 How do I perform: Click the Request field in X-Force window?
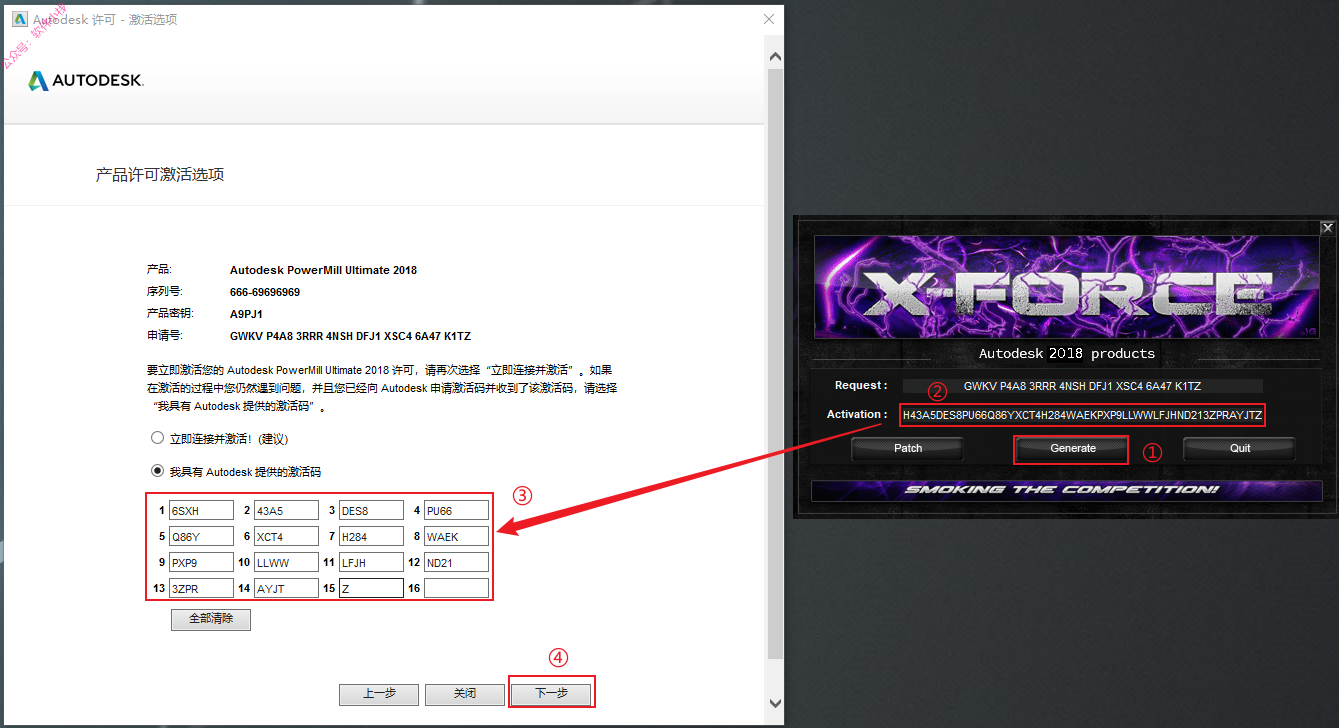[1082, 385]
